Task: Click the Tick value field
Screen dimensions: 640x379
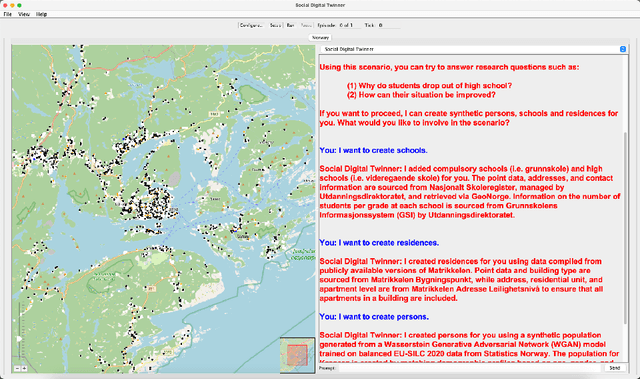Action: pos(389,25)
